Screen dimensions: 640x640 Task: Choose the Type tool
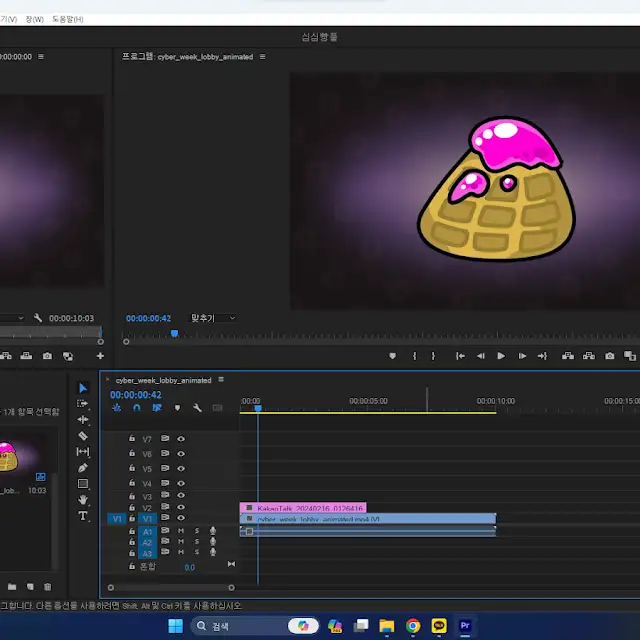[83, 516]
